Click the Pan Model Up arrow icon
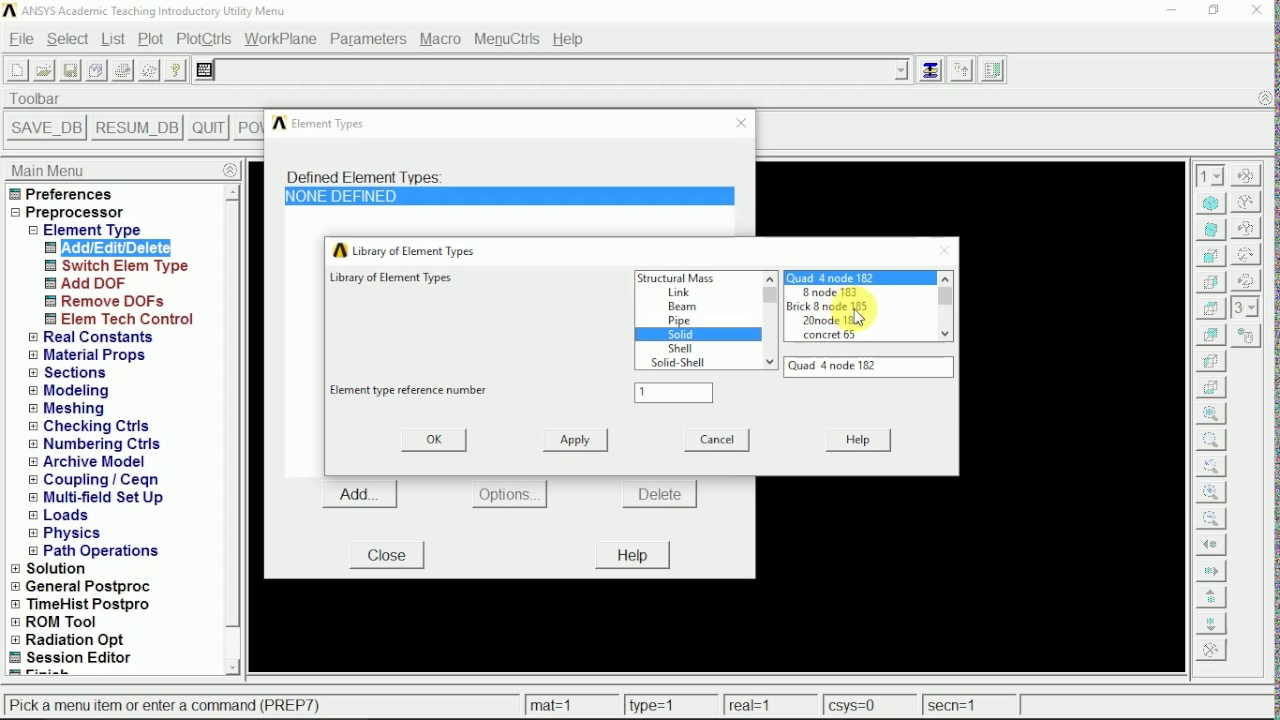The width and height of the screenshot is (1280, 720). tap(1211, 598)
